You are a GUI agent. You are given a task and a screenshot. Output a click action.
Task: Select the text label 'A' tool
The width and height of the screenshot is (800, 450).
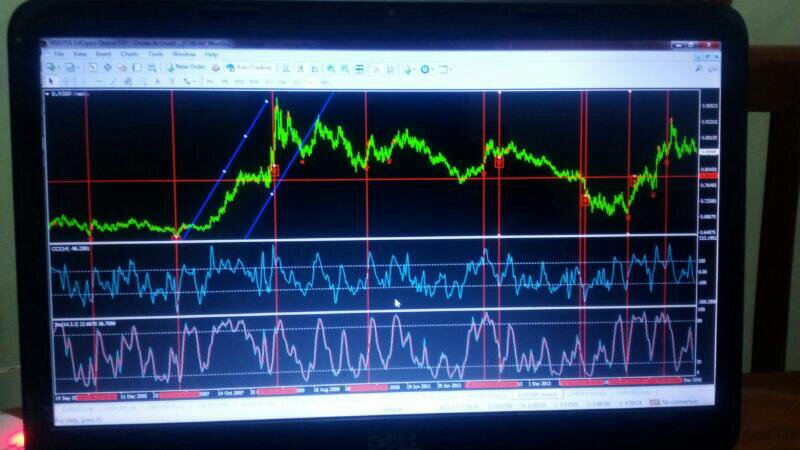tap(157, 80)
